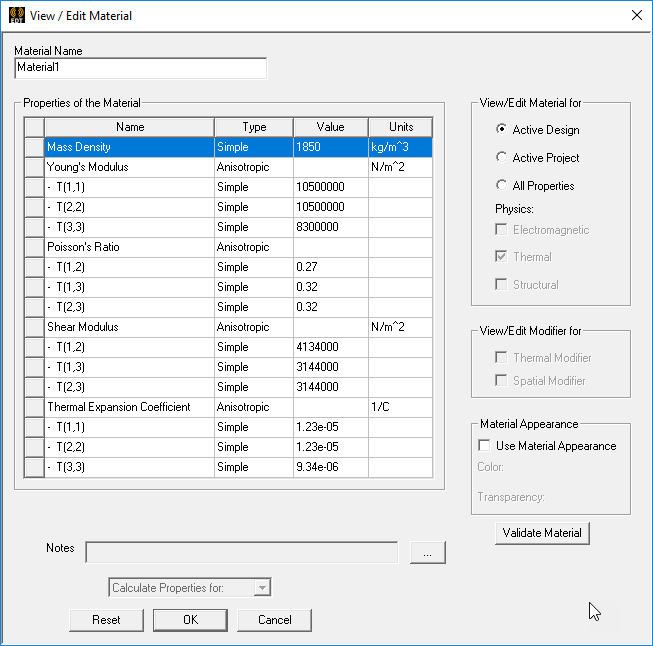Select the Active Design radio button
The image size is (653, 646).
(x=502, y=130)
